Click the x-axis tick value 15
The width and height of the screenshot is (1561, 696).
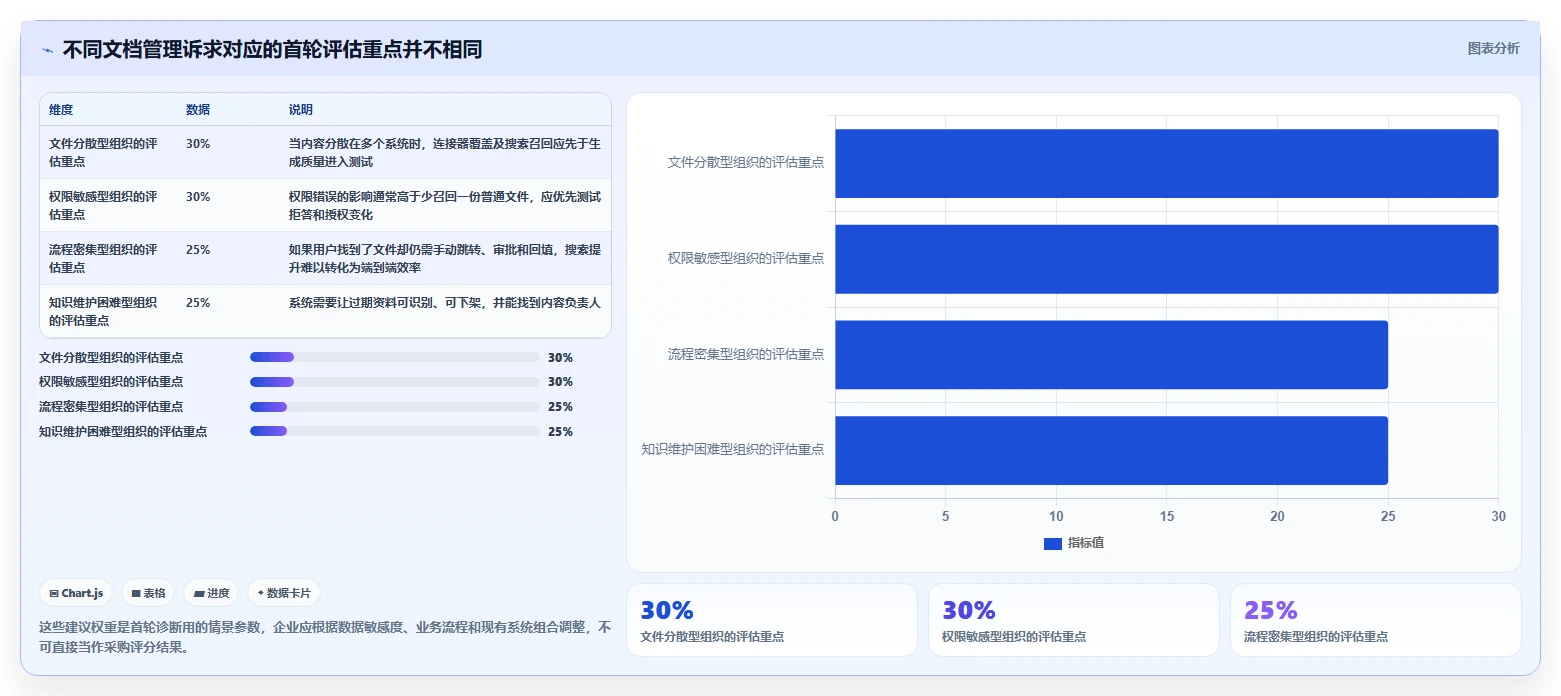(1166, 516)
